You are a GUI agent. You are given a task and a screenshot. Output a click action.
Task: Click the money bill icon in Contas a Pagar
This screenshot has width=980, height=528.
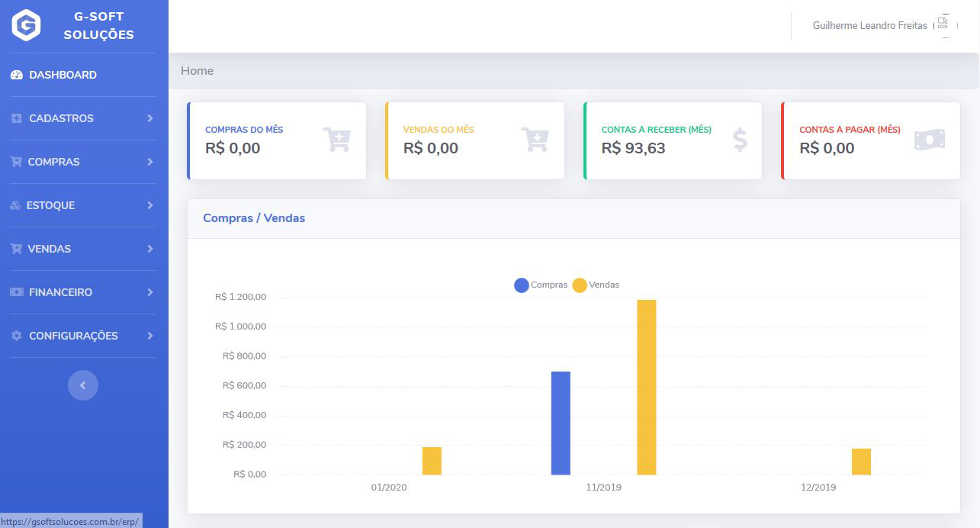point(929,140)
